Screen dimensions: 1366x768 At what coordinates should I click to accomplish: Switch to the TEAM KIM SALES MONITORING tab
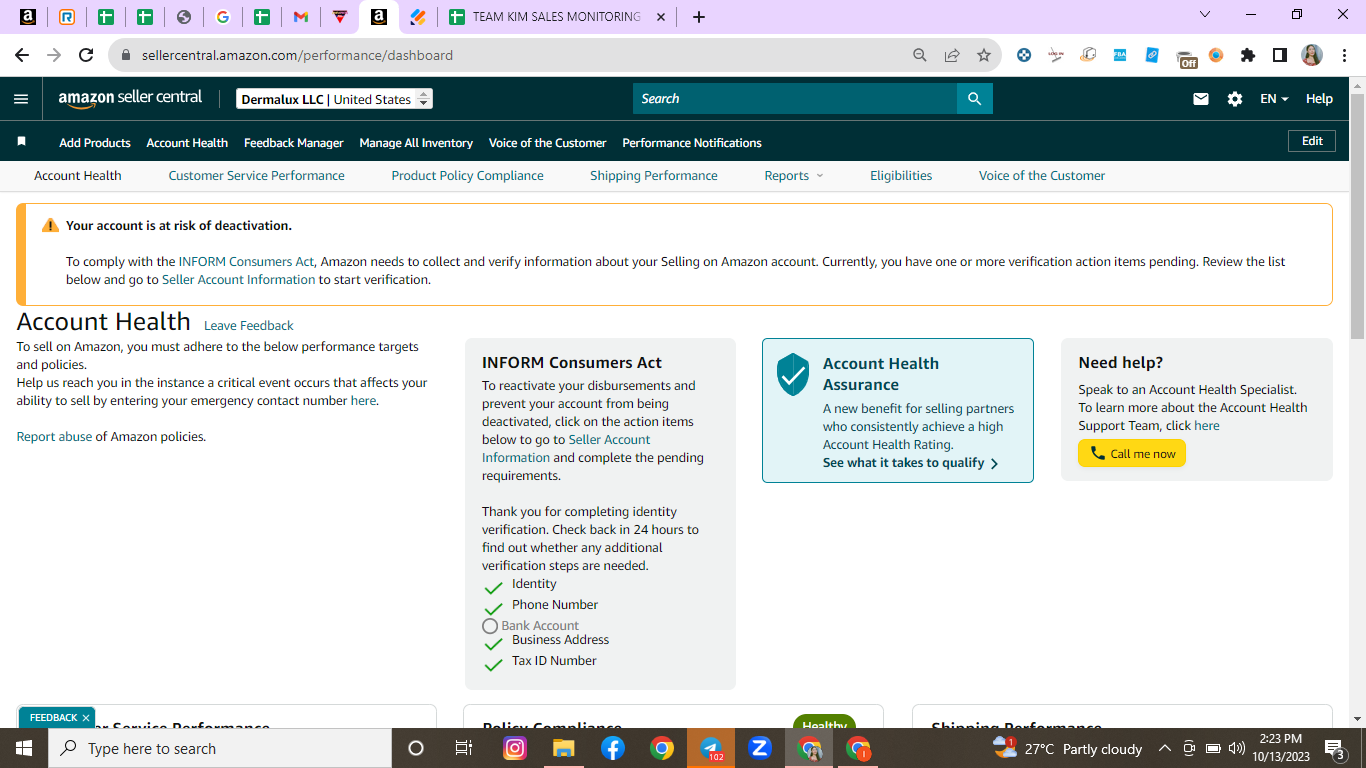556,17
